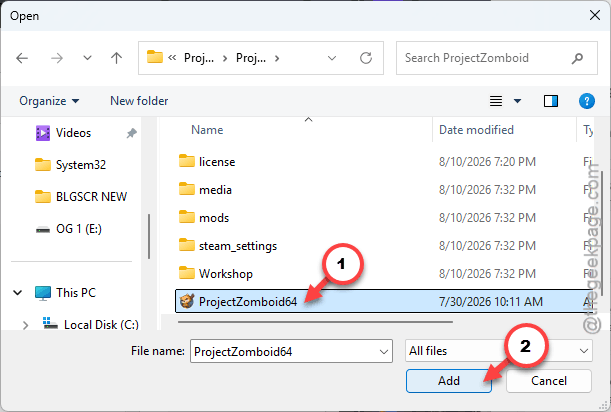Select the steam_settings folder
This screenshot has height=412, width=611.
[238, 246]
